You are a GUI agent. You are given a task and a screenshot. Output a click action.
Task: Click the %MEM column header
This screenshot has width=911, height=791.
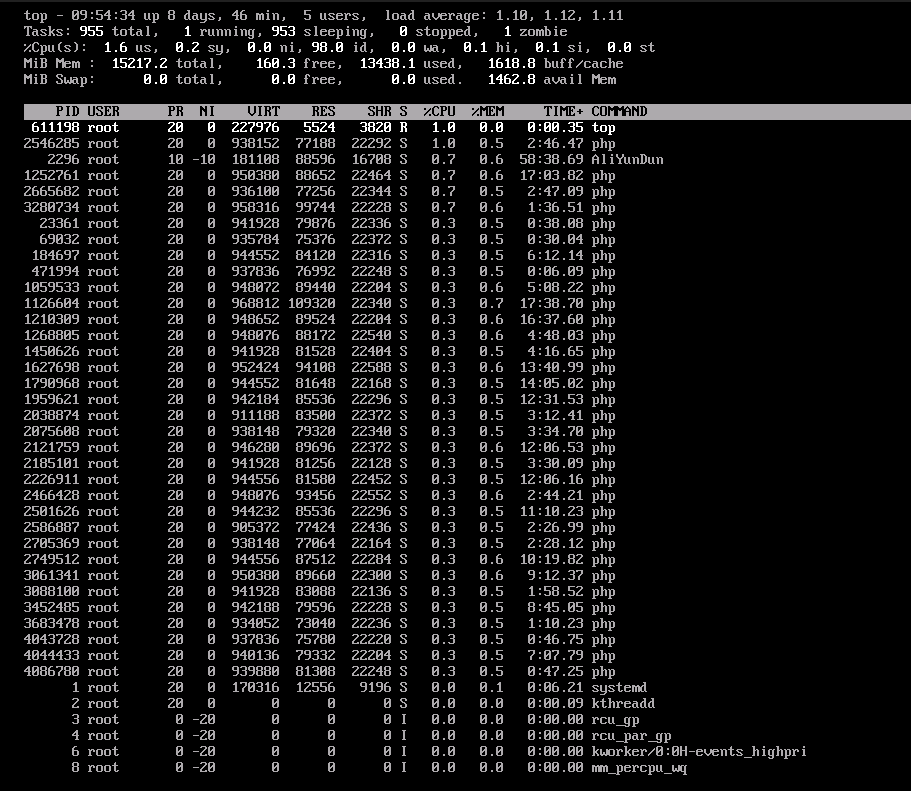pos(487,112)
